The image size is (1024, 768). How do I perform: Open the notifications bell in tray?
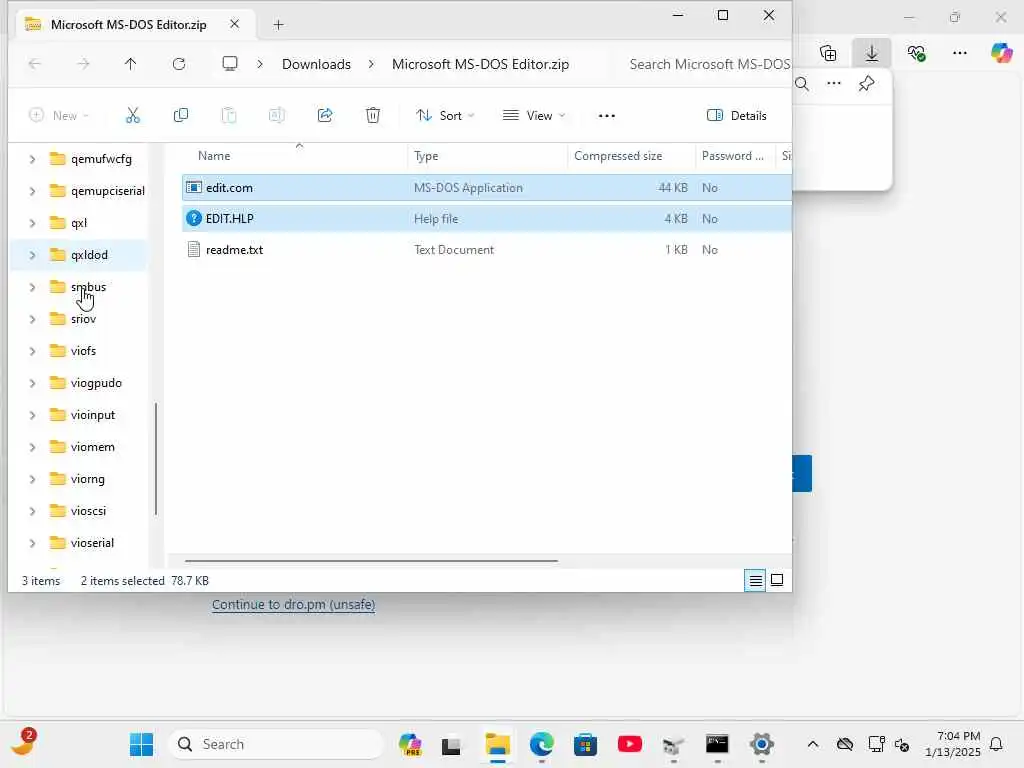coord(996,744)
